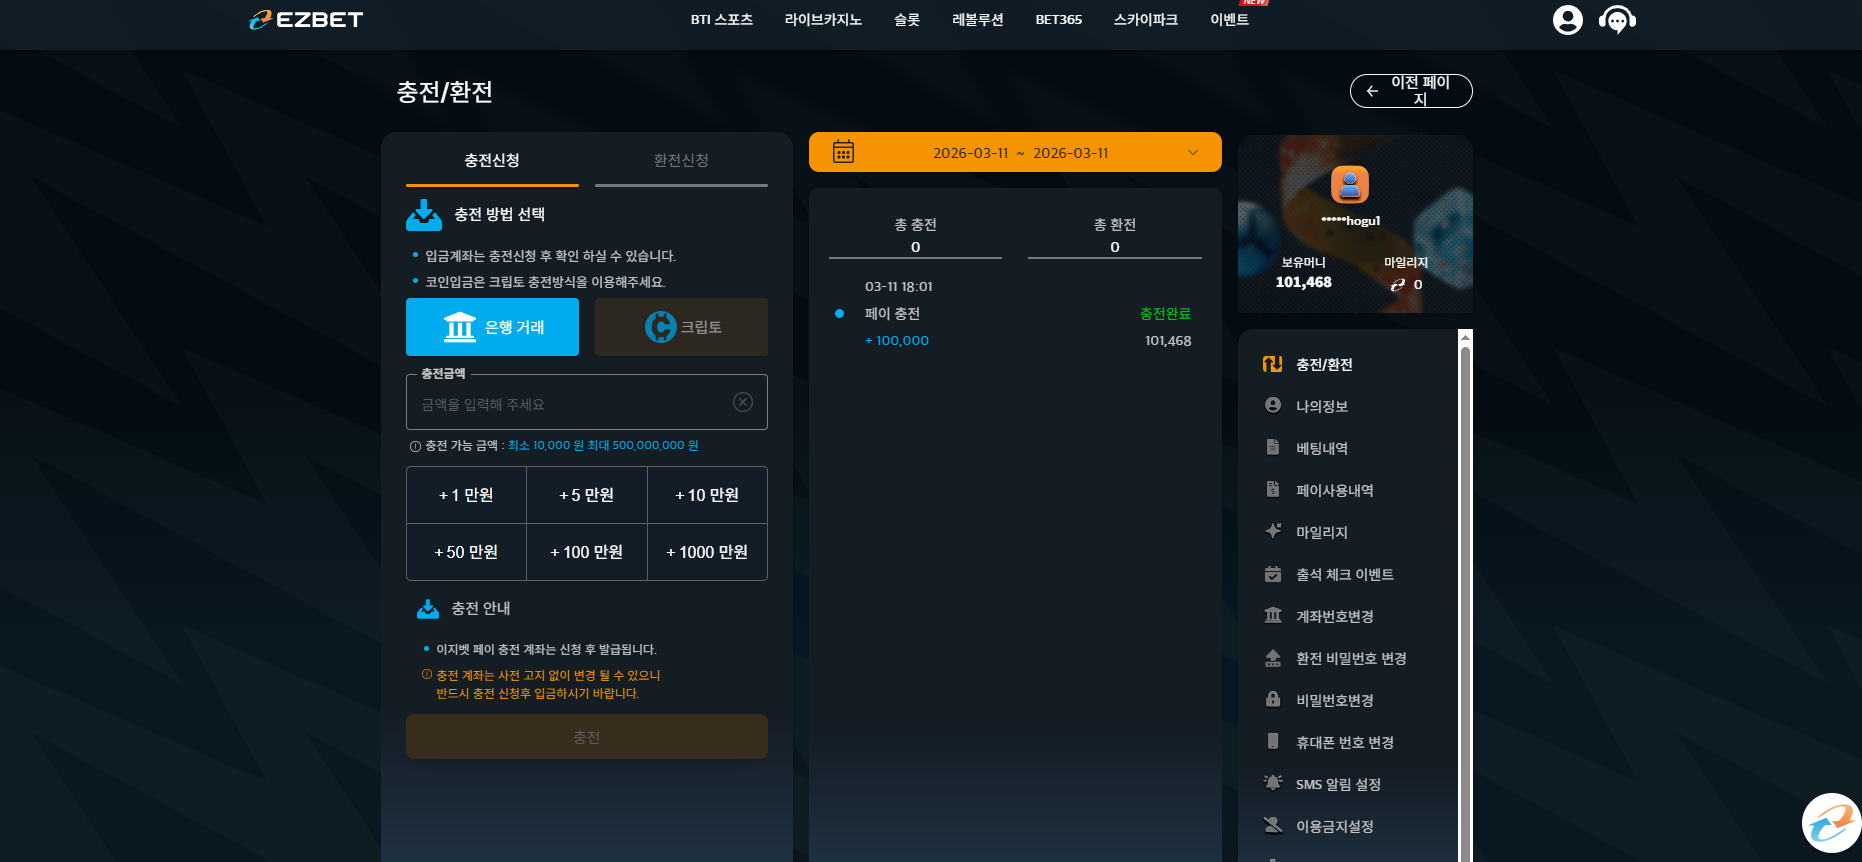Go back with 이전 페이지 button
The image size is (1862, 862).
tap(1411, 91)
